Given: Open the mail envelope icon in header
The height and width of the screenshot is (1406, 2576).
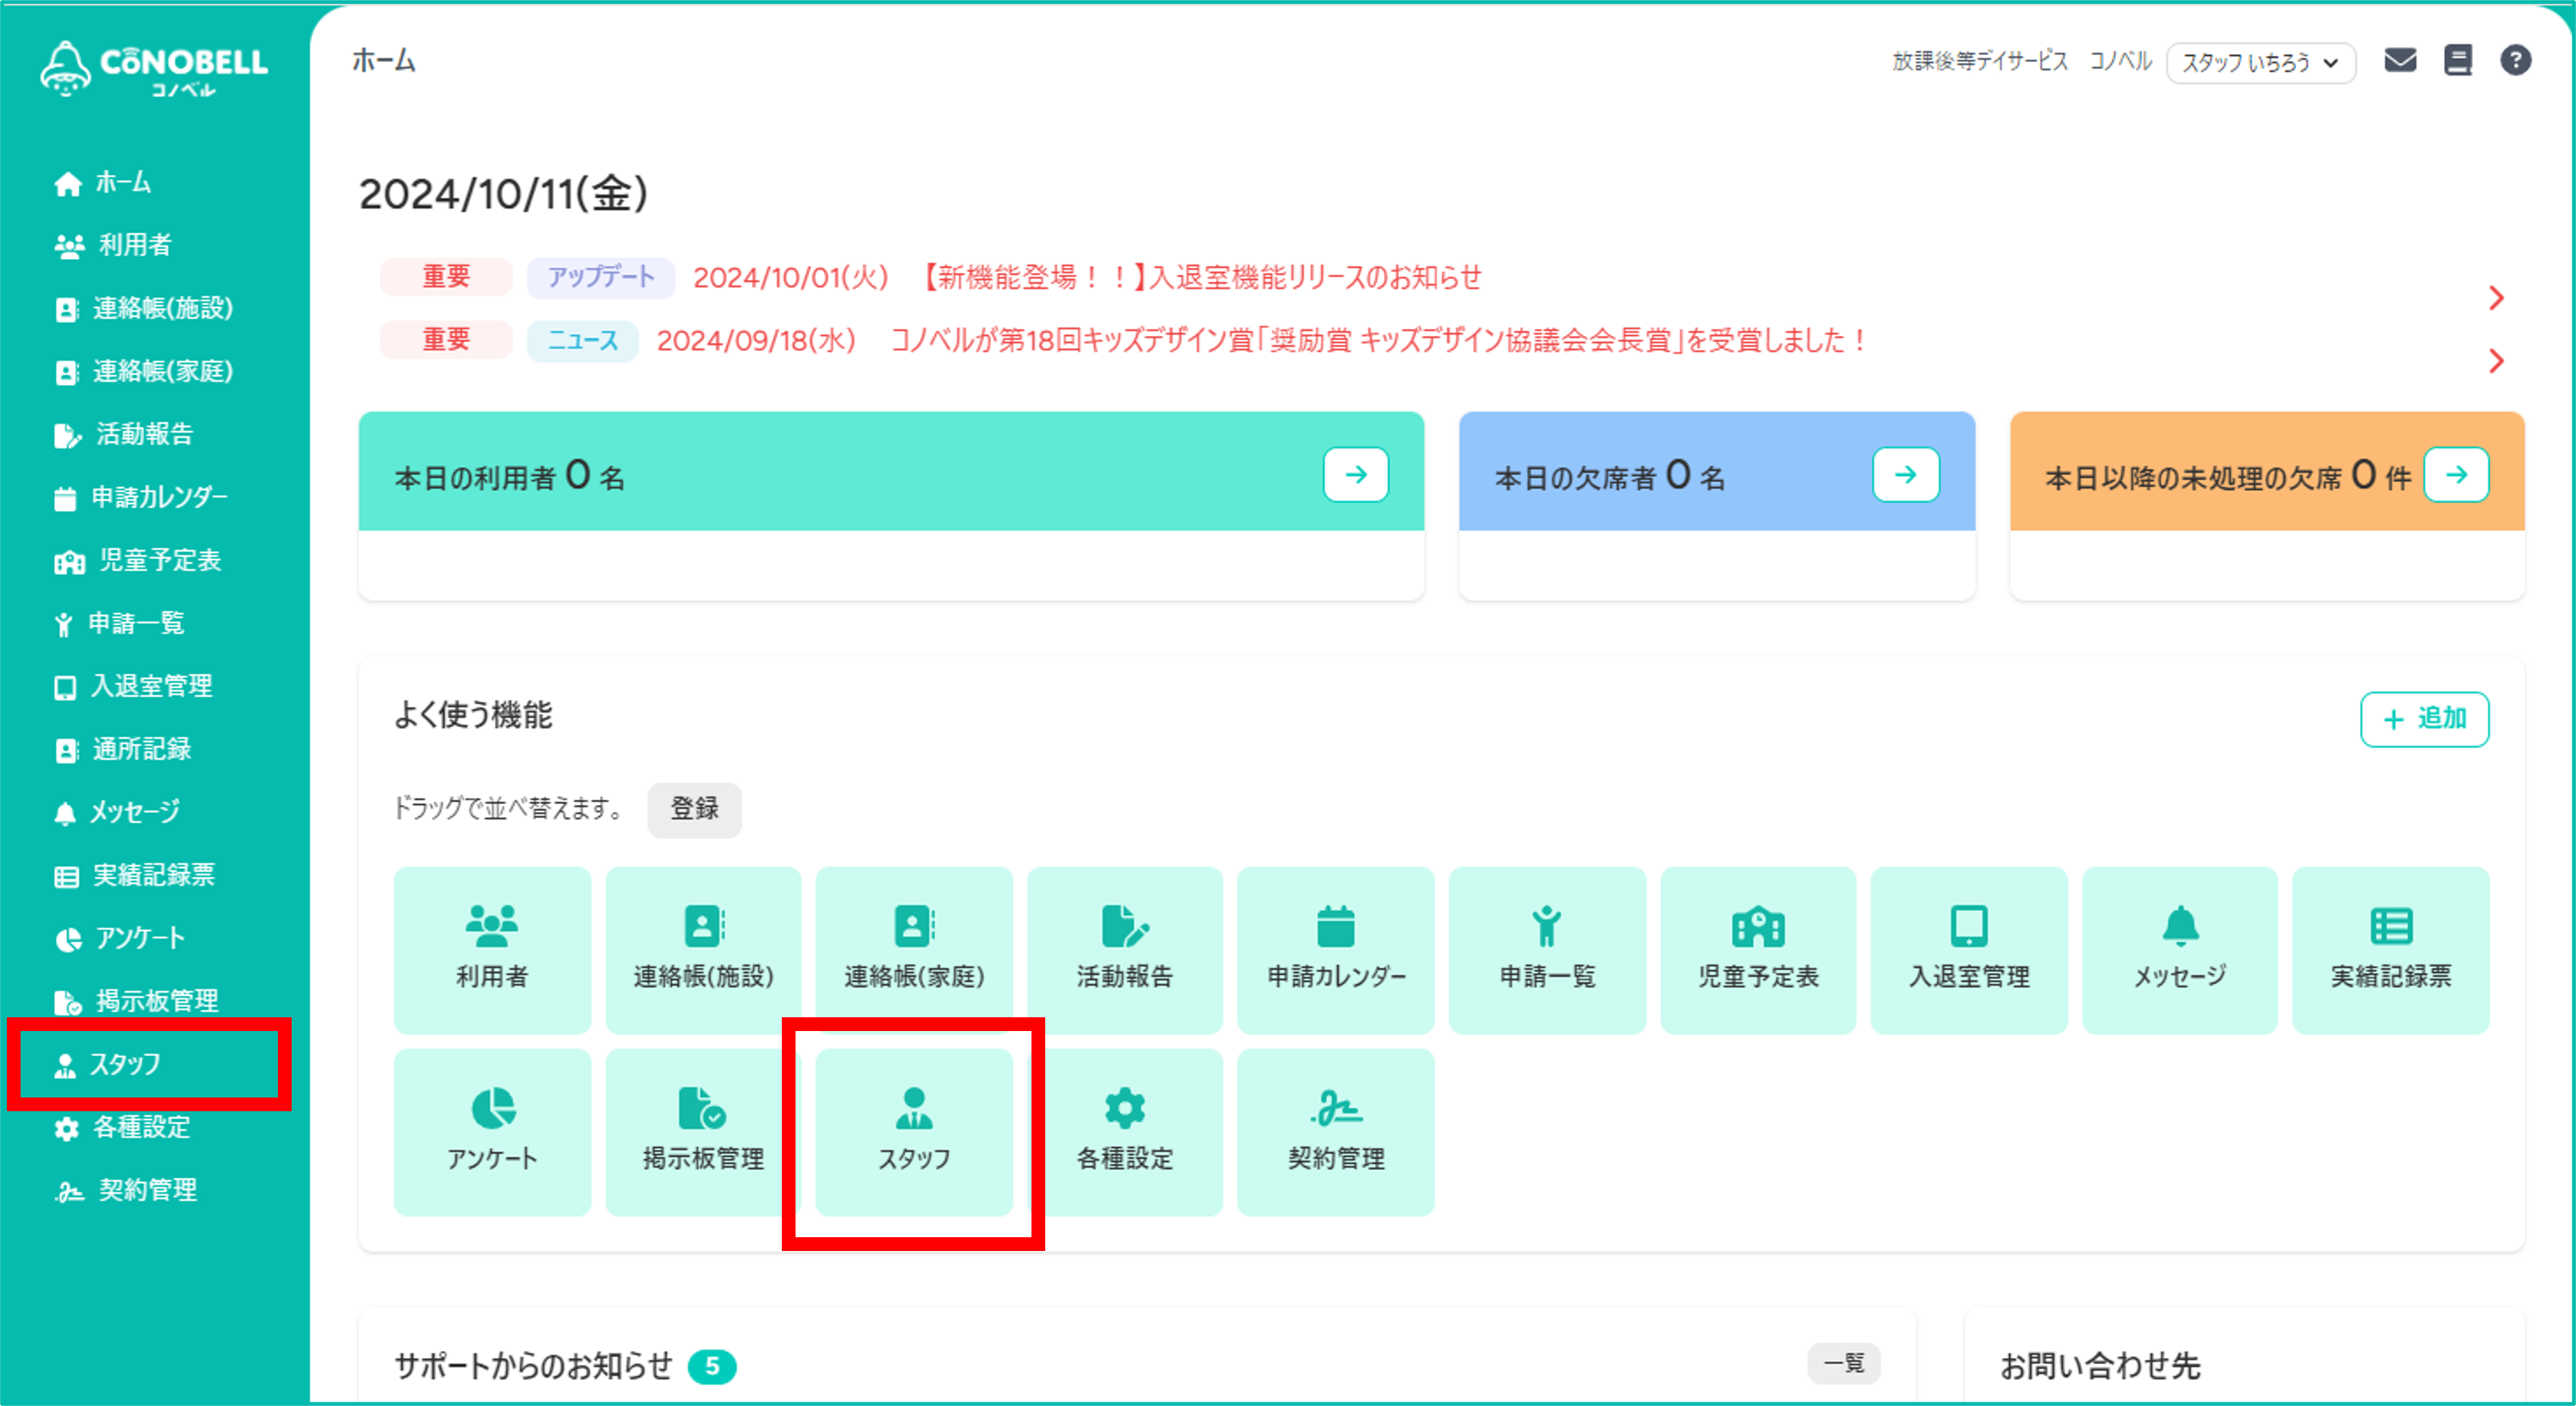Looking at the screenshot, I should pyautogui.click(x=2400, y=61).
